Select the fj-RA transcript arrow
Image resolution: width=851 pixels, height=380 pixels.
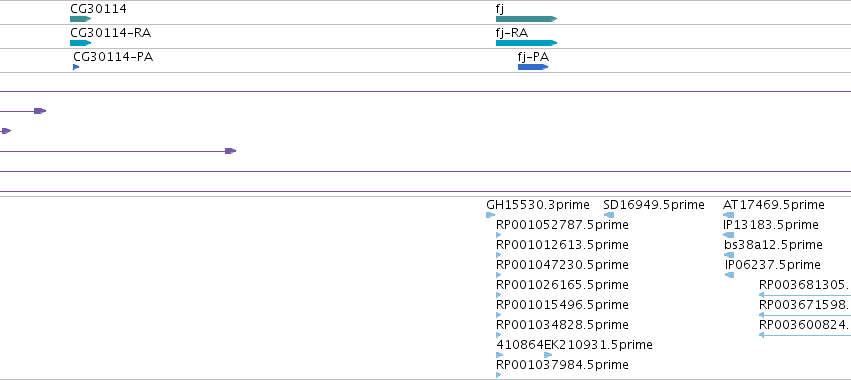point(526,43)
